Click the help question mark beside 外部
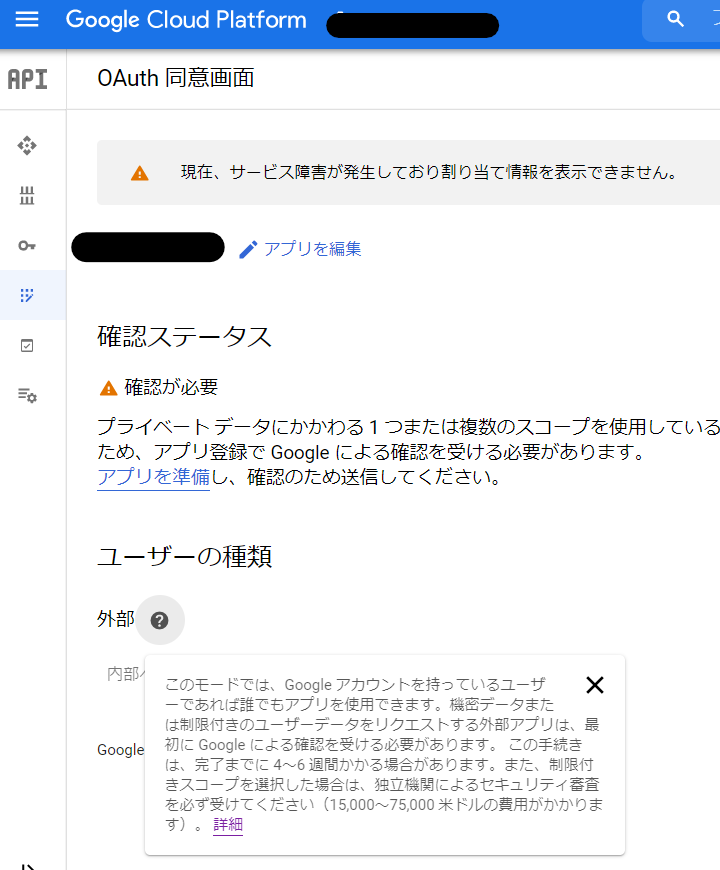The height and width of the screenshot is (870, 720). [159, 620]
